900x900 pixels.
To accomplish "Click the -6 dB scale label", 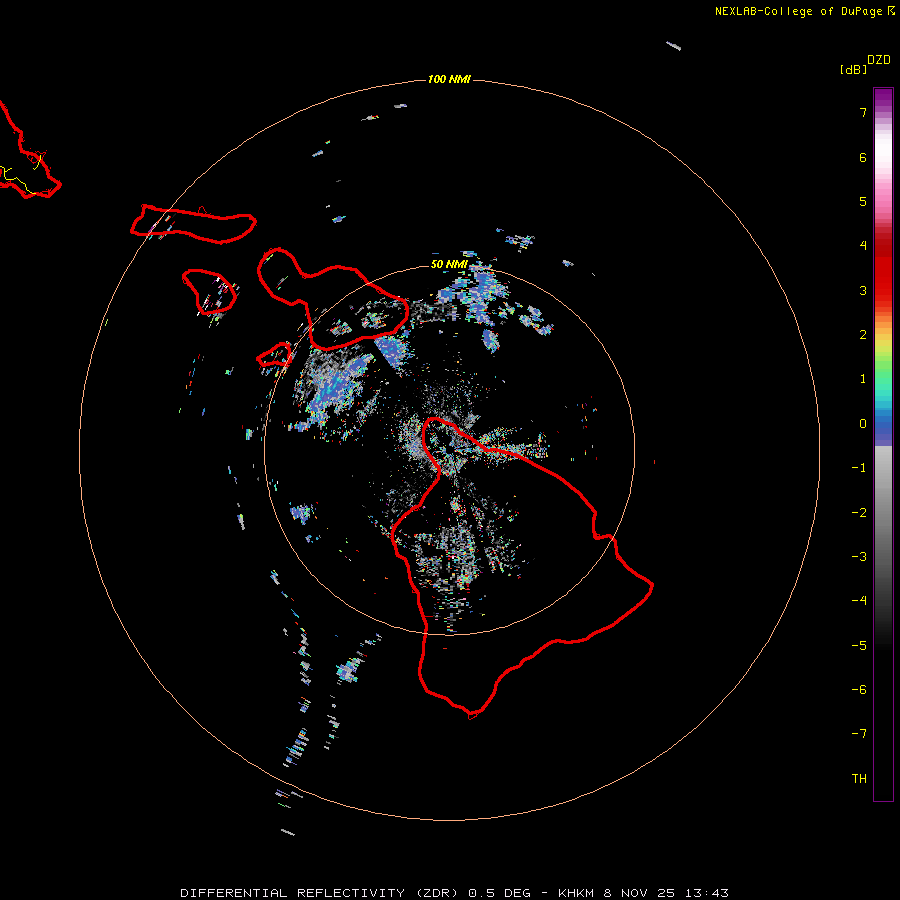I will (859, 690).
